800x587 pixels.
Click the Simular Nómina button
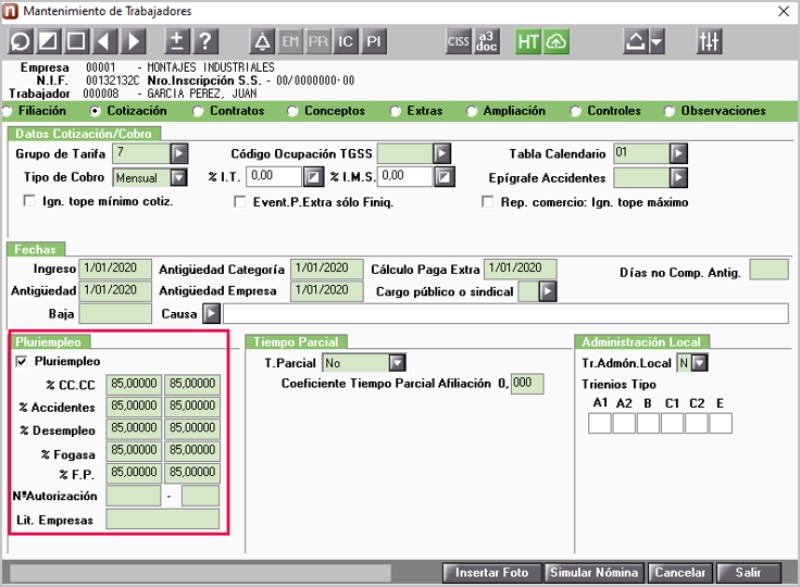pos(594,573)
